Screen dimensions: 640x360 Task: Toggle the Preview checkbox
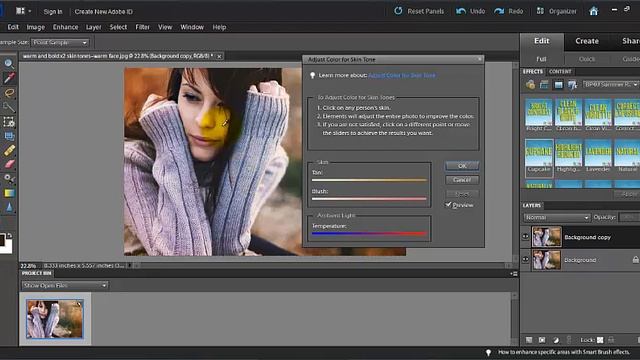click(448, 204)
